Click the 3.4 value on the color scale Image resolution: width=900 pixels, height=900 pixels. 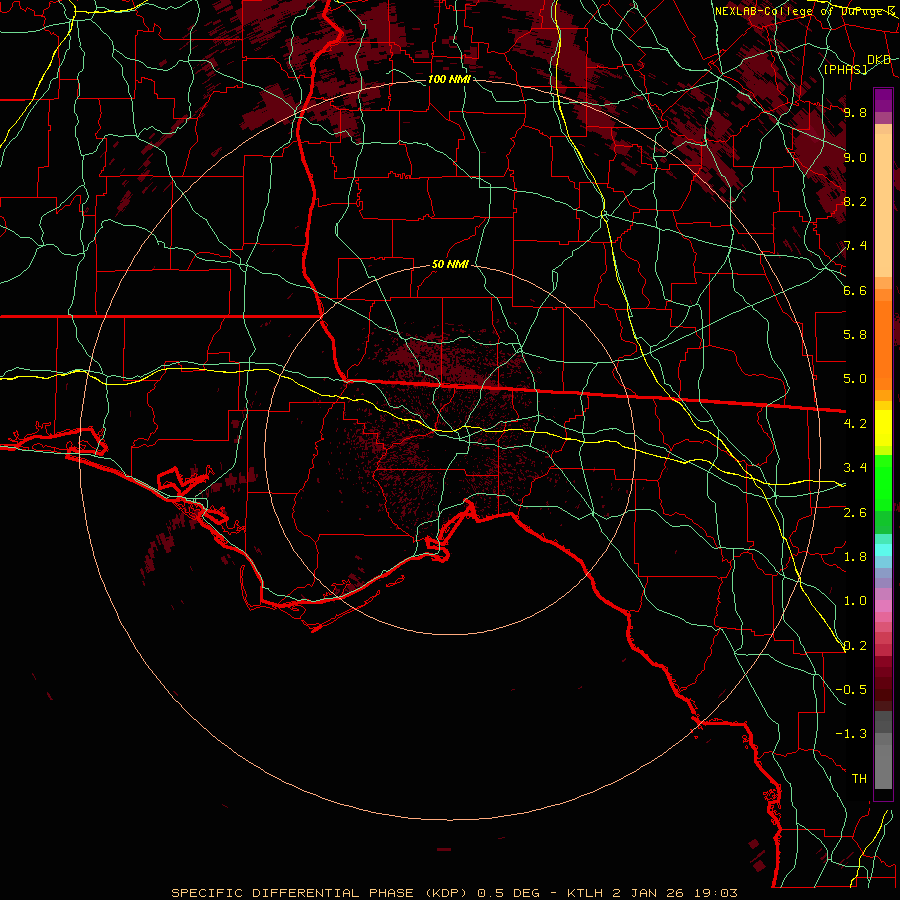pyautogui.click(x=855, y=468)
